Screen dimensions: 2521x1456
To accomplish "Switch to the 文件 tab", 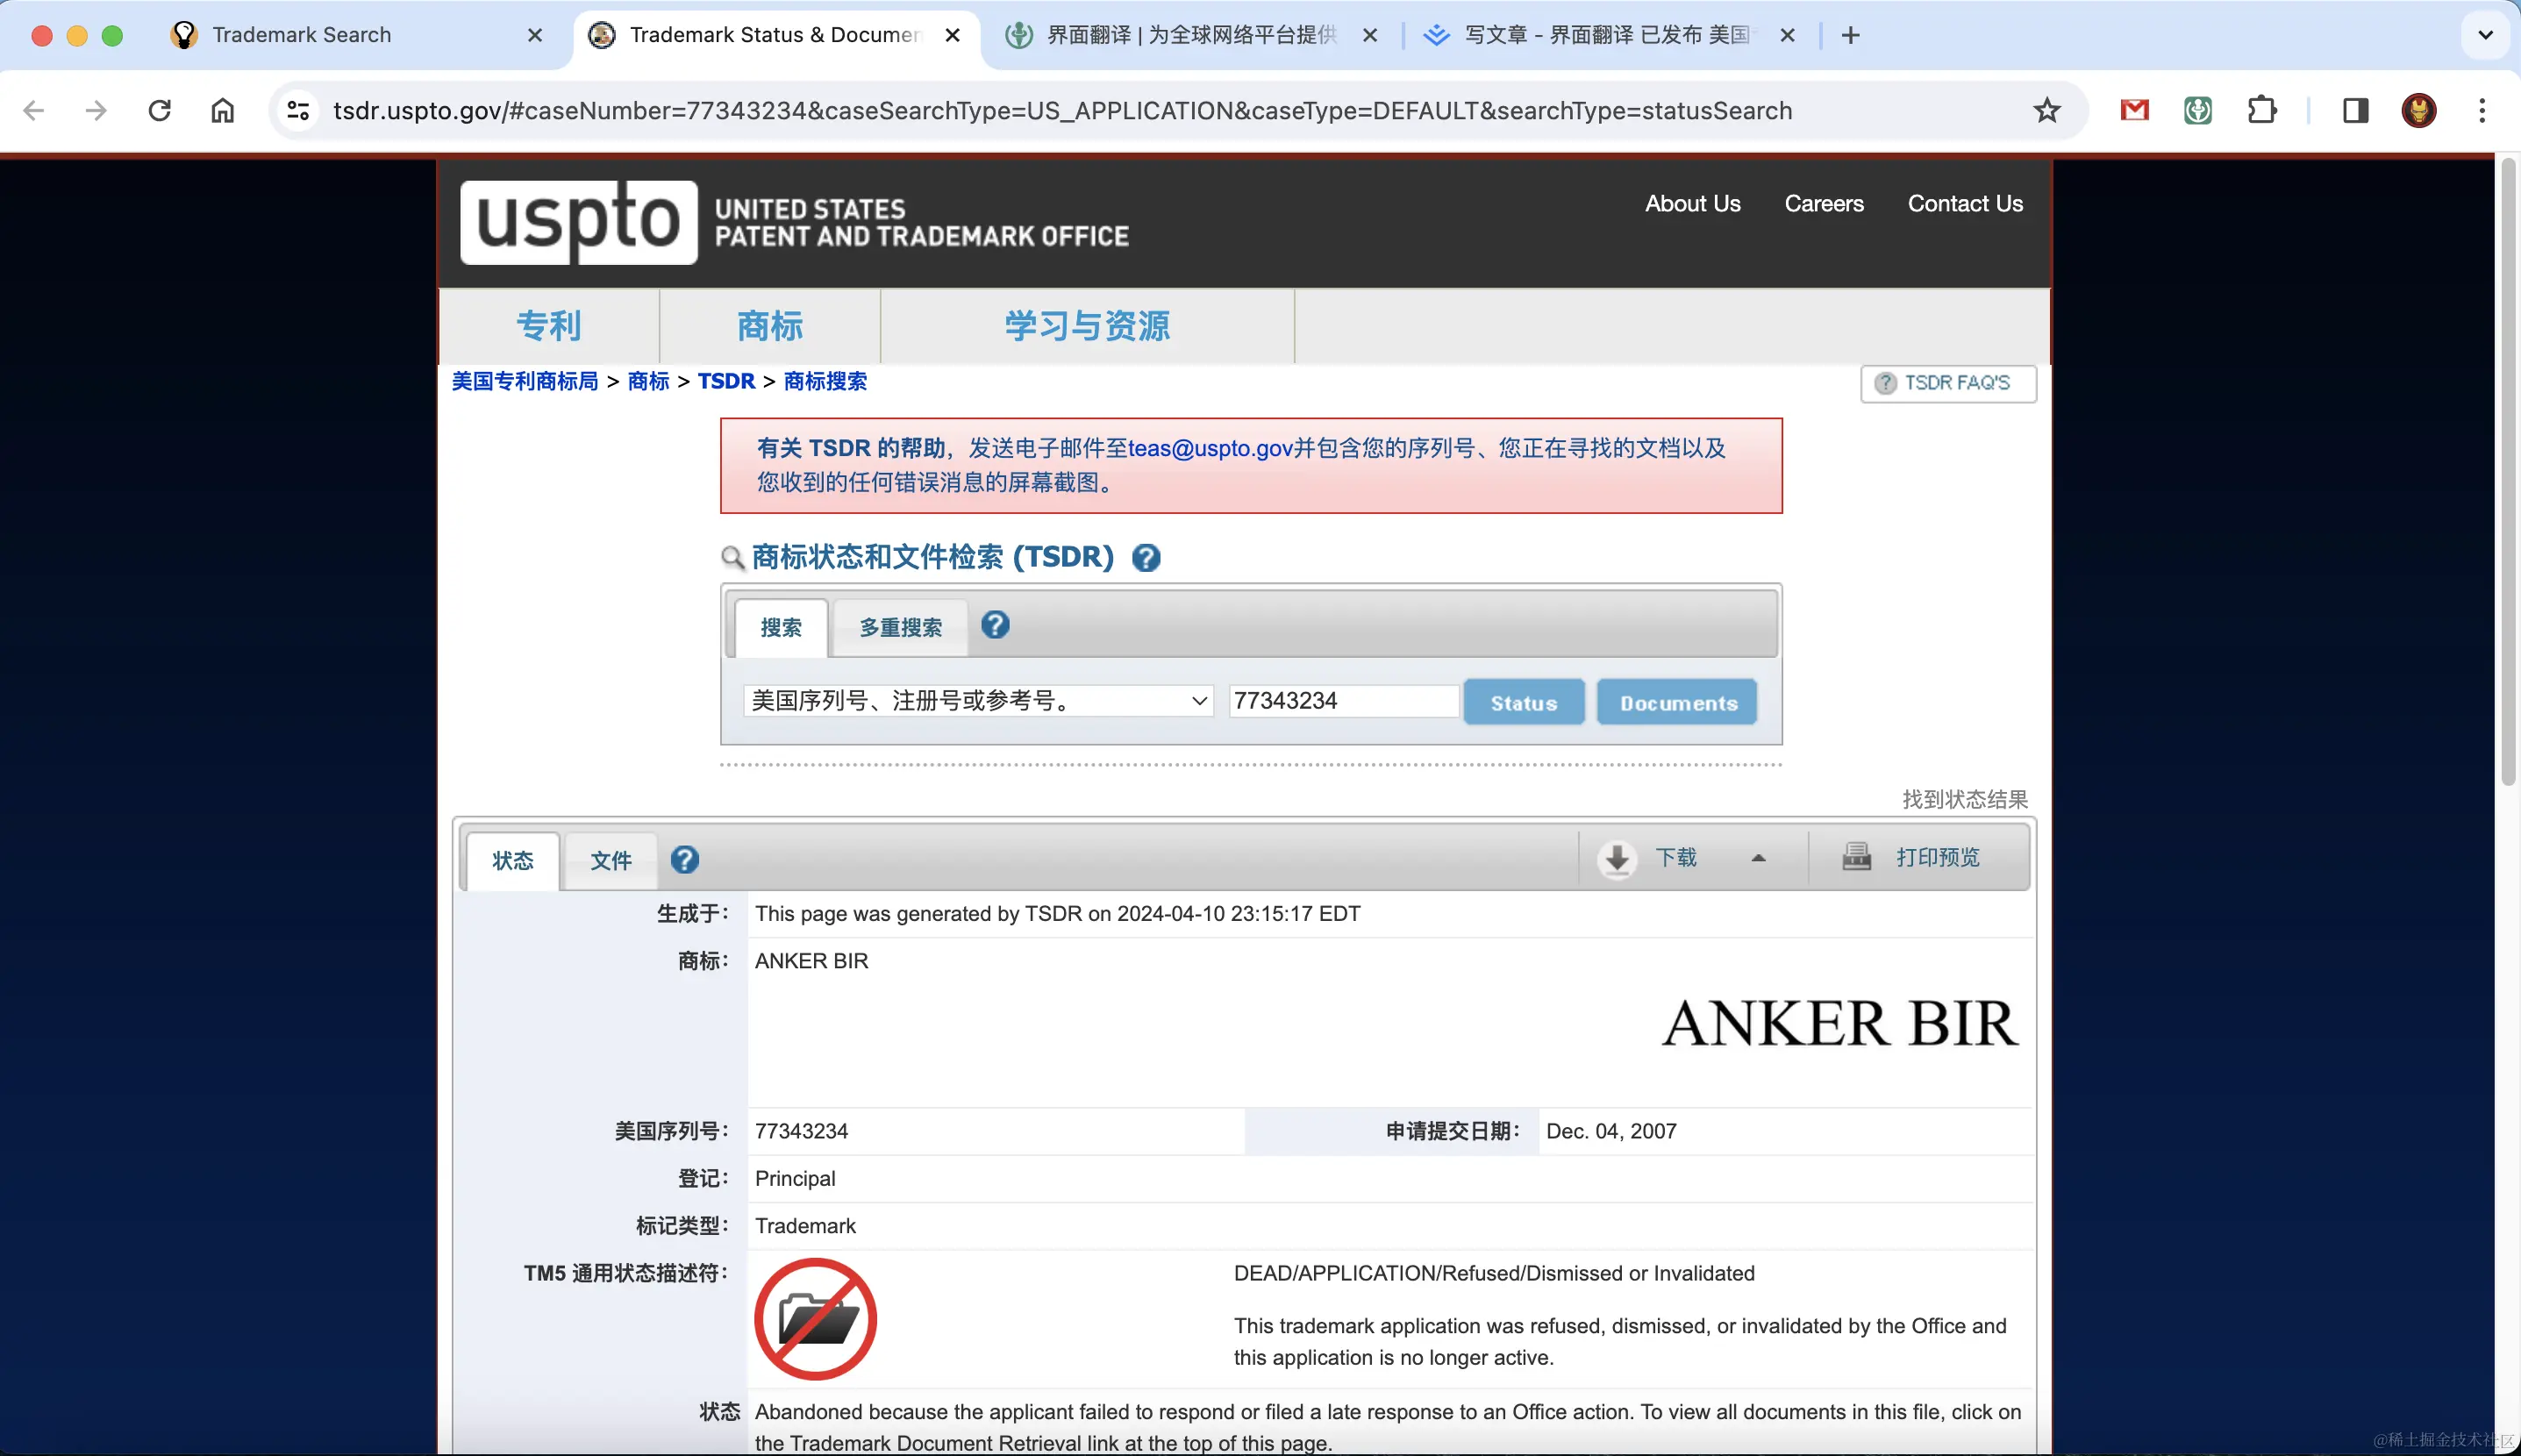I will click(x=610, y=860).
